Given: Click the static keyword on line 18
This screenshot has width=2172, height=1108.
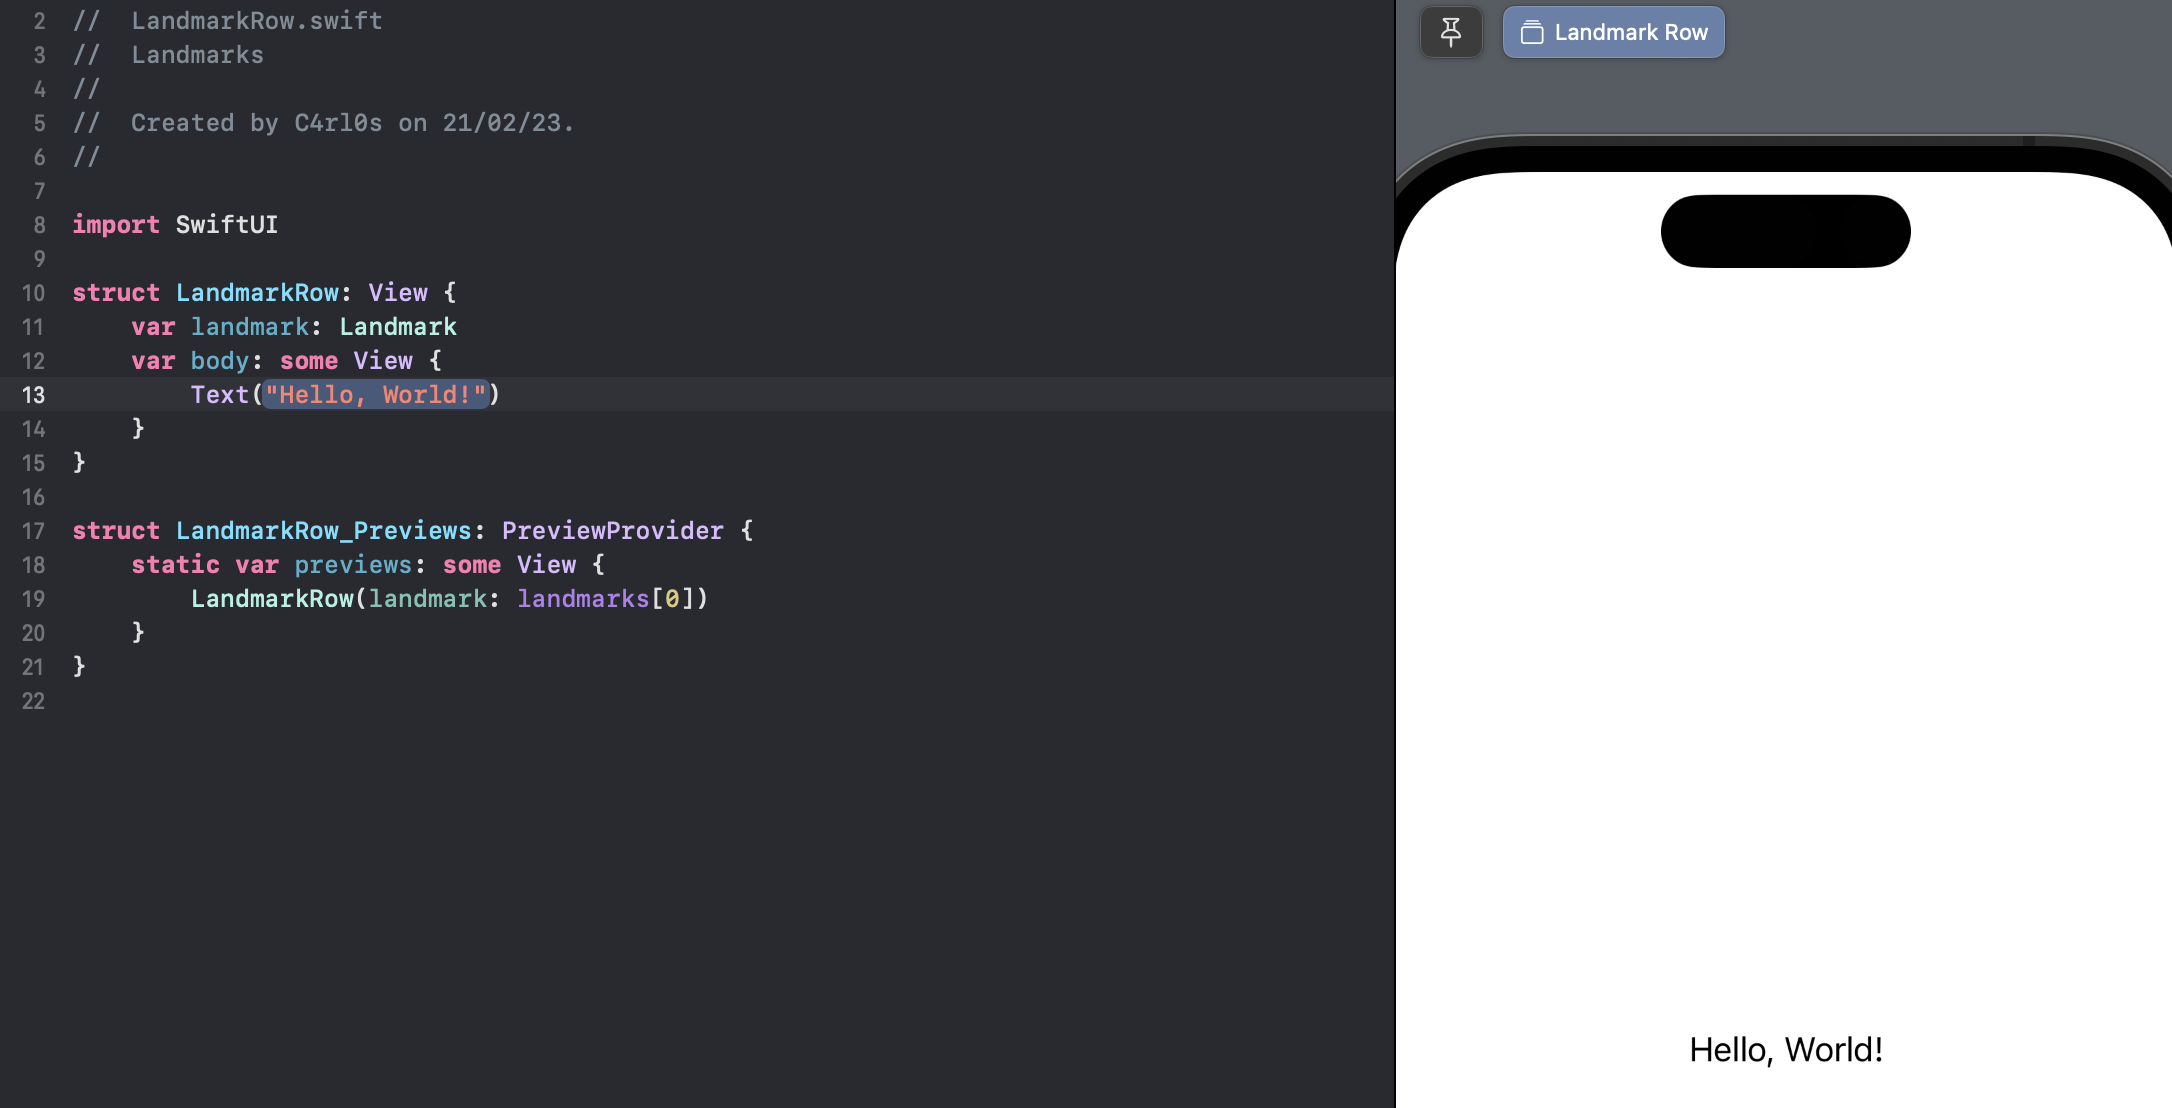Looking at the screenshot, I should (x=175, y=565).
